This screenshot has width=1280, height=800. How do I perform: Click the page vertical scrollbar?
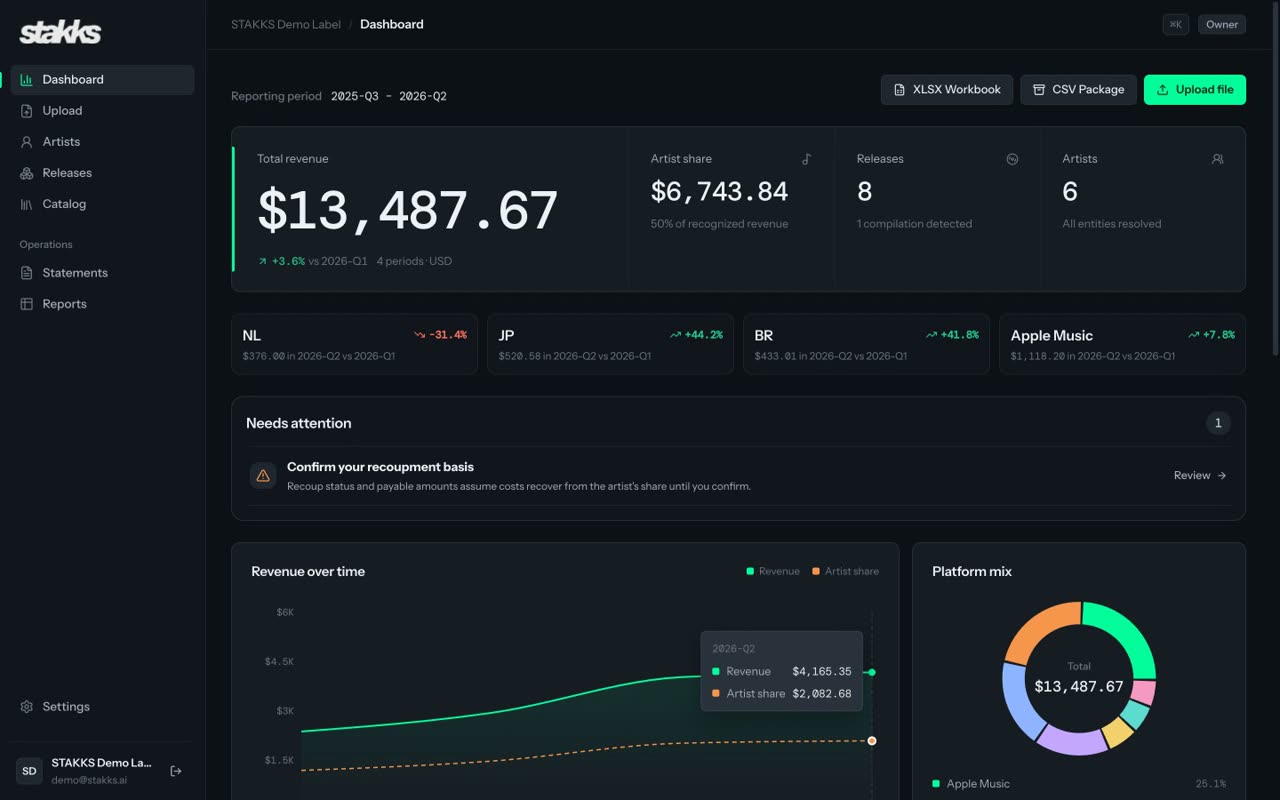(x=1274, y=180)
